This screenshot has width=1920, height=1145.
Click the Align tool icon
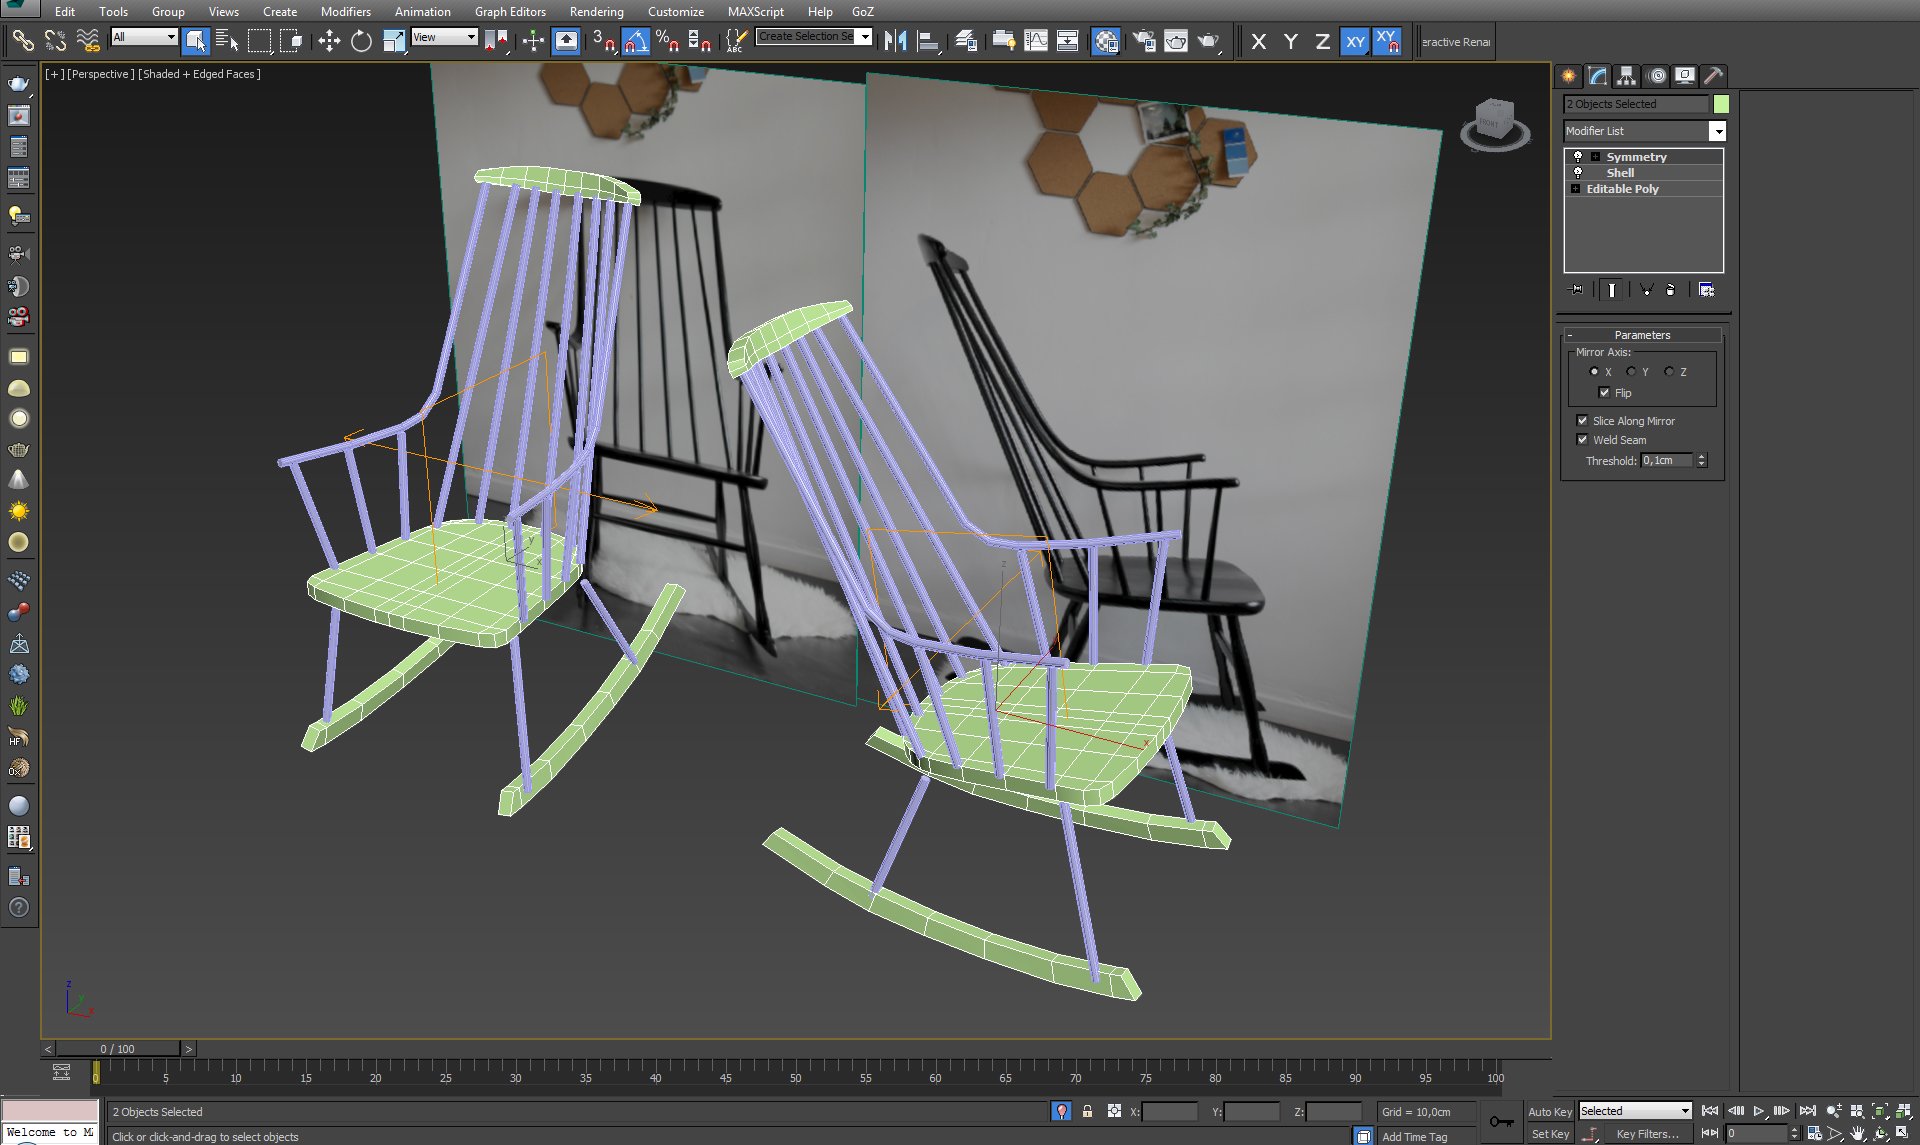(928, 41)
